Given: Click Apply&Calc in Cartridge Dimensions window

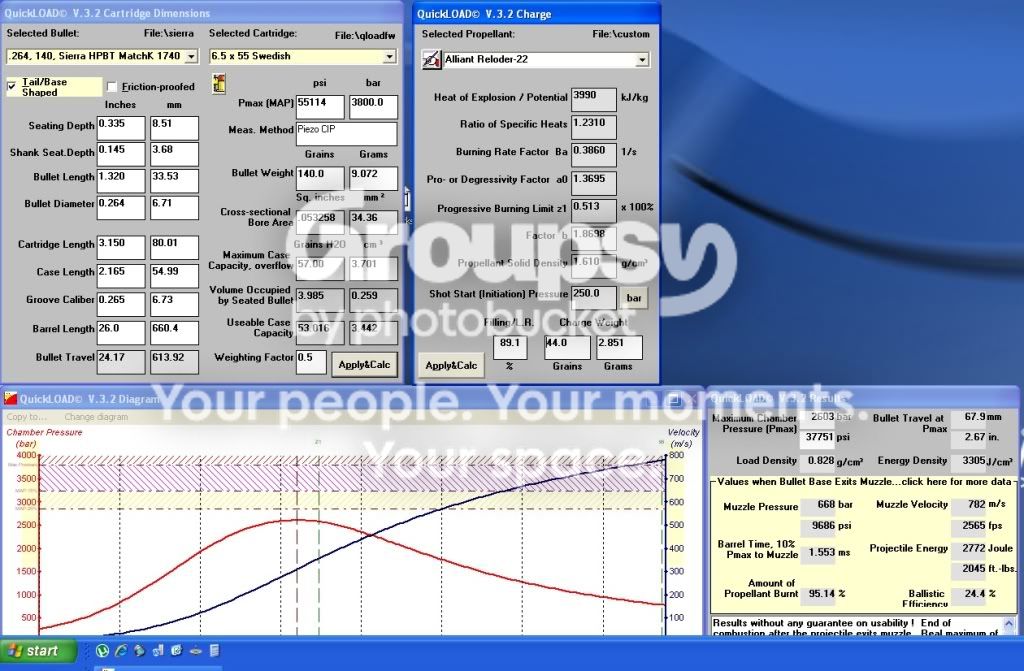Looking at the screenshot, I should 364,365.
